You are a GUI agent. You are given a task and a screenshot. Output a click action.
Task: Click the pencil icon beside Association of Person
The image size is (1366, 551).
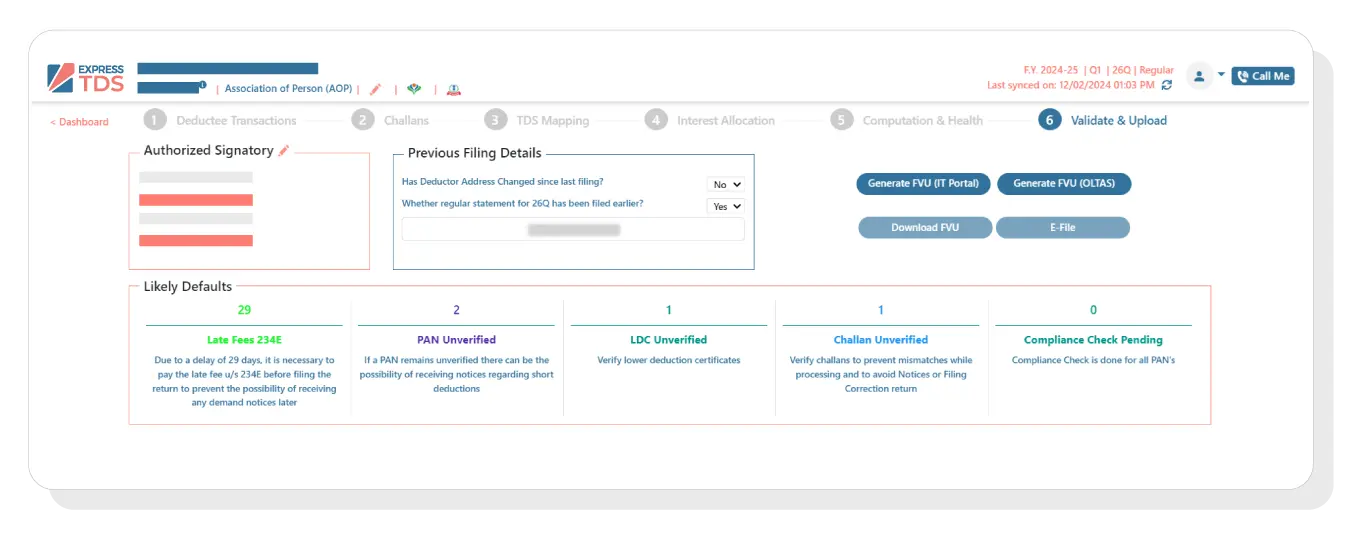376,89
